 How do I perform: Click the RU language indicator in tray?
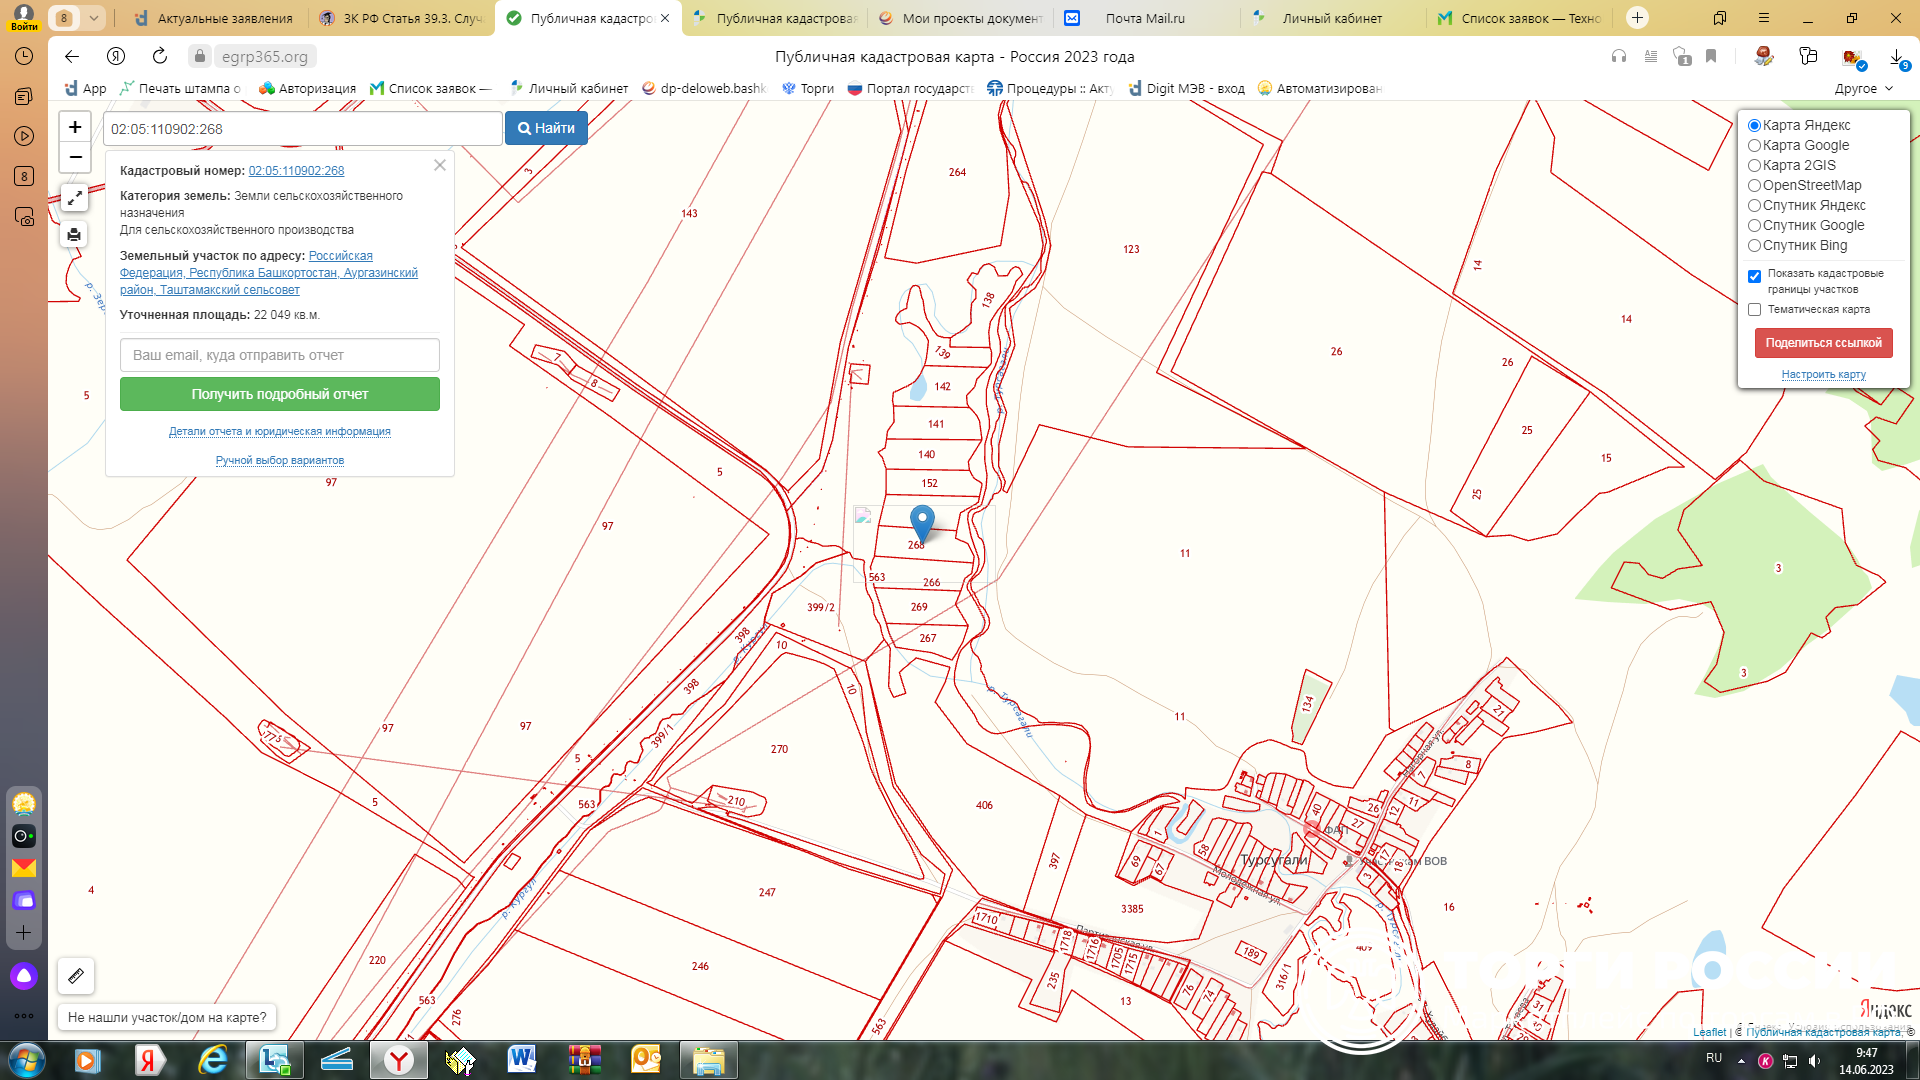point(1714,1058)
